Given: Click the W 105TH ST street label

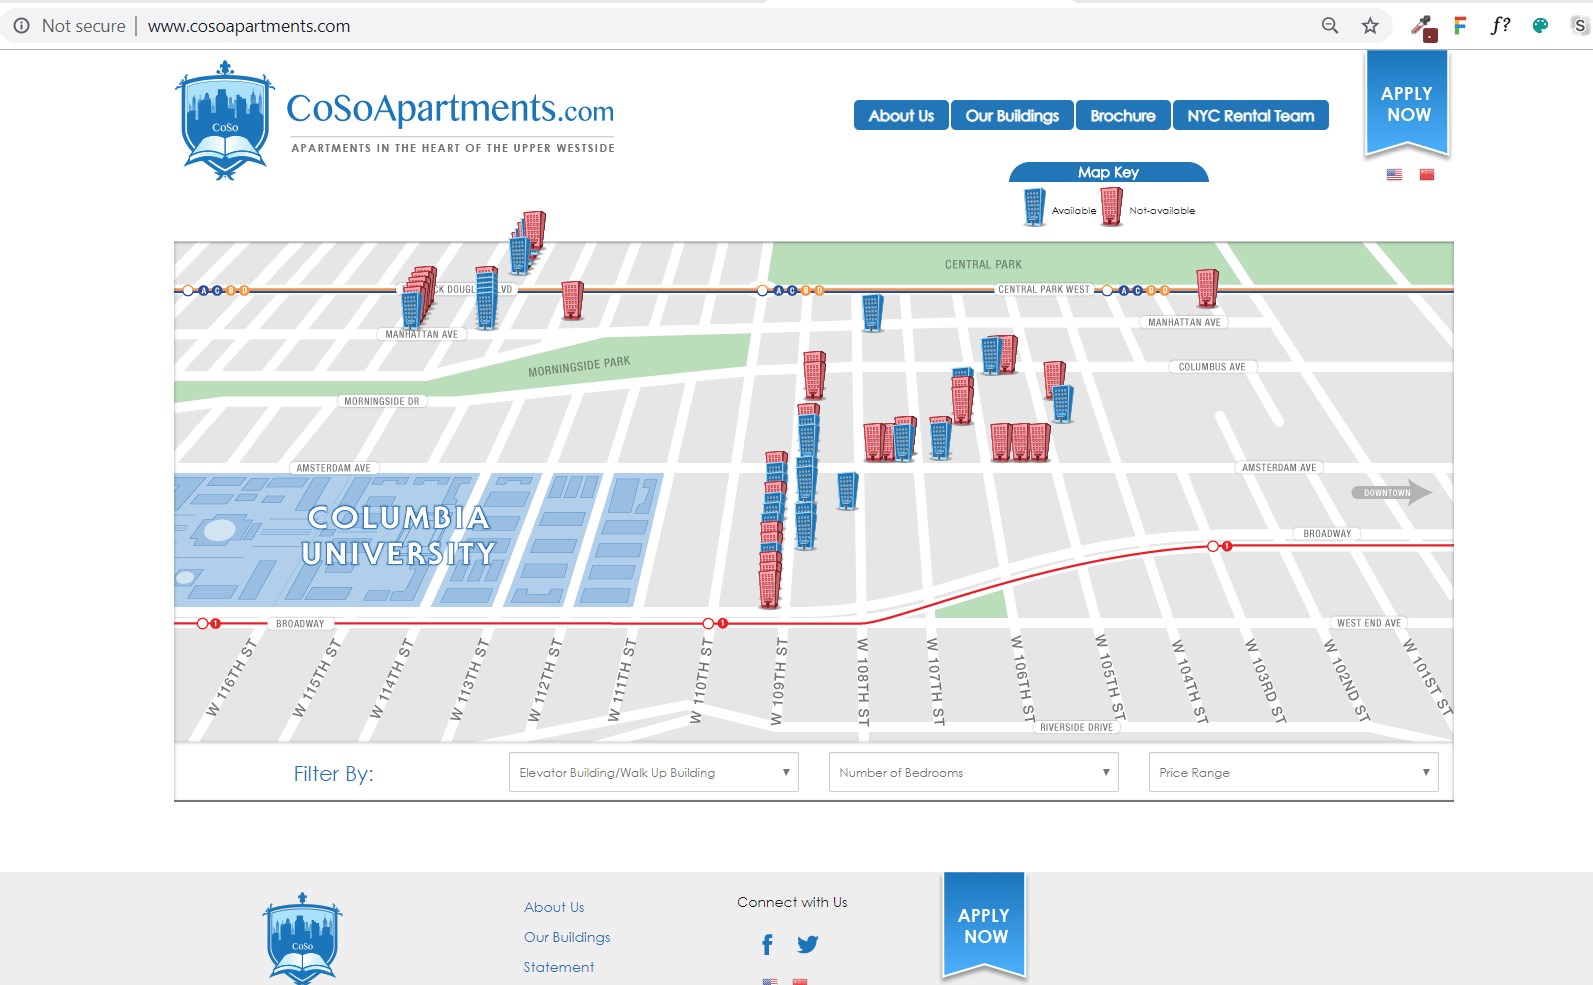Looking at the screenshot, I should (x=1110, y=677).
